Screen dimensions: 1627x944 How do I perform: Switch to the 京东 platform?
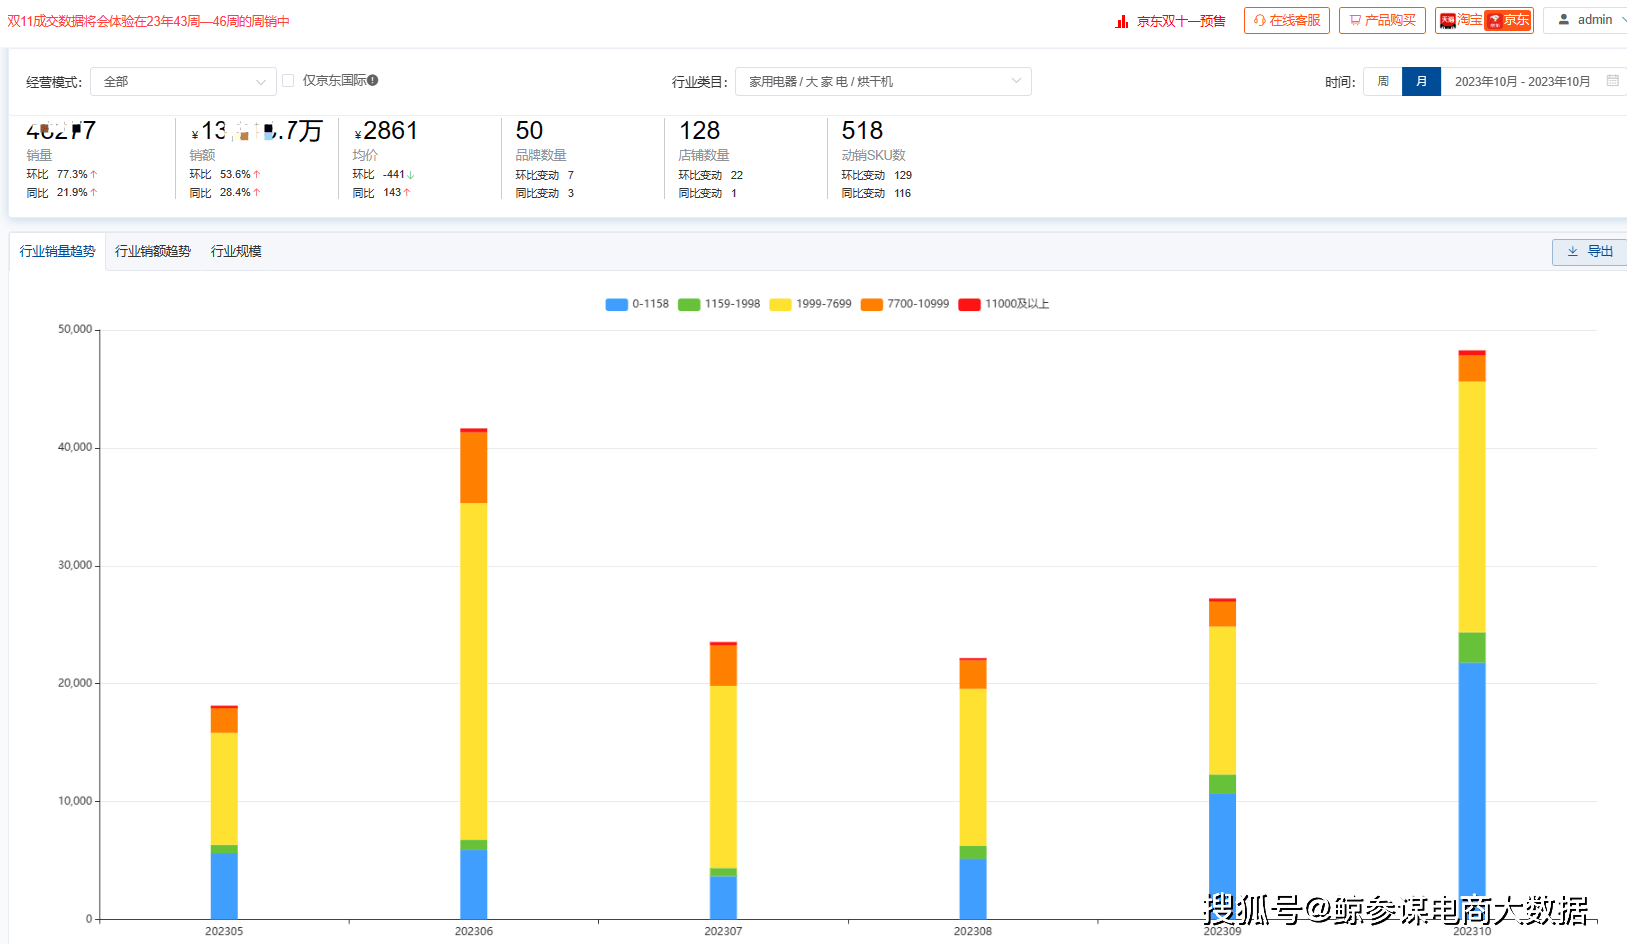click(1509, 20)
